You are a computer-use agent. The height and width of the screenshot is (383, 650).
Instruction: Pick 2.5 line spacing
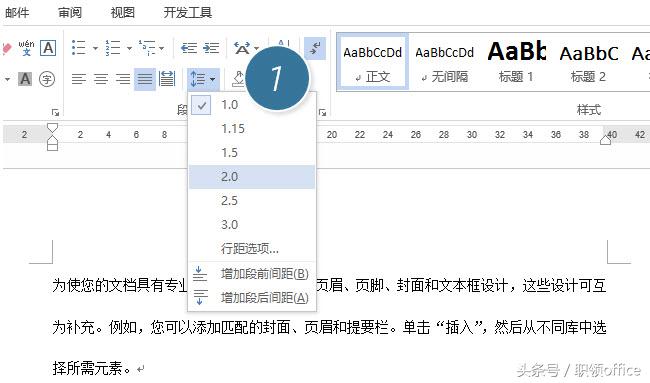point(252,201)
